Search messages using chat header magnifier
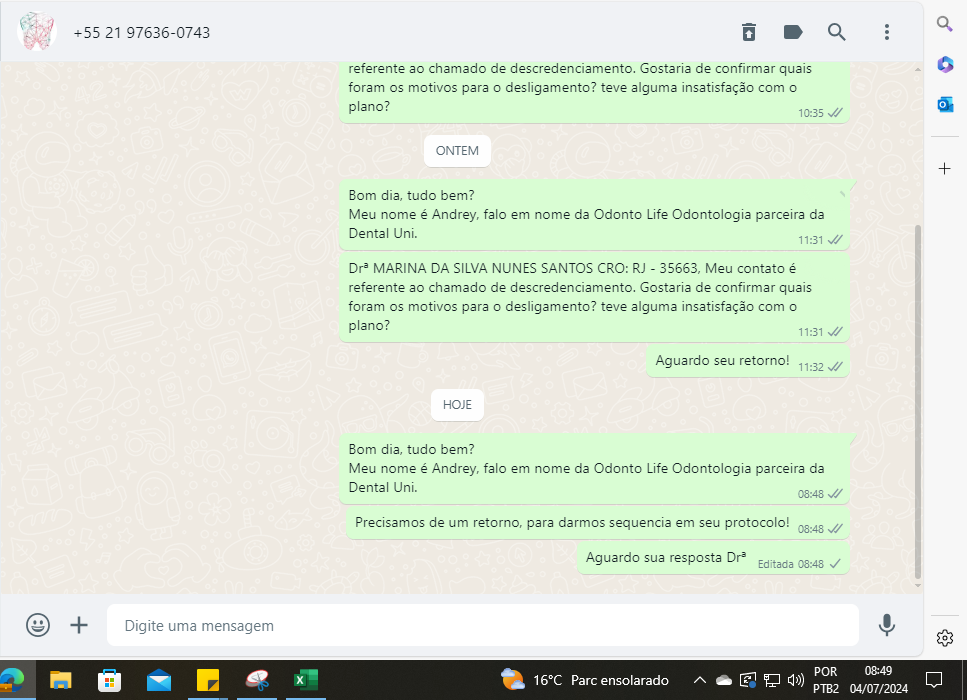967x700 pixels. coord(837,32)
